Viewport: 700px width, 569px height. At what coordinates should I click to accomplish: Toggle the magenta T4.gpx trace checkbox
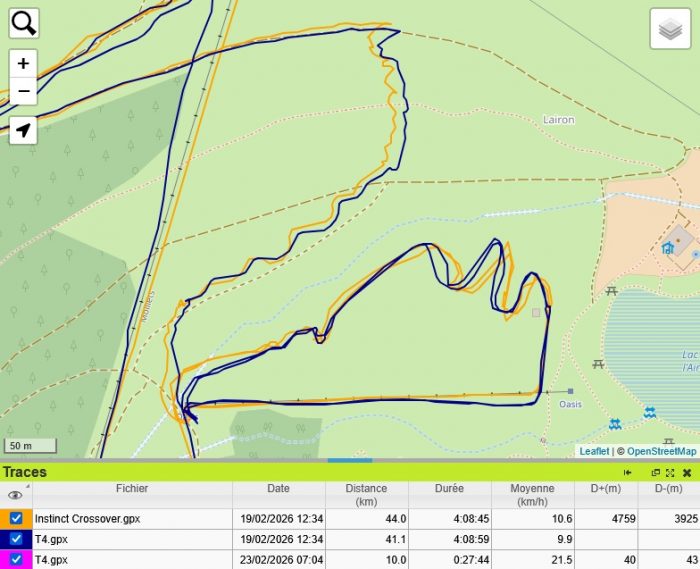point(16,559)
